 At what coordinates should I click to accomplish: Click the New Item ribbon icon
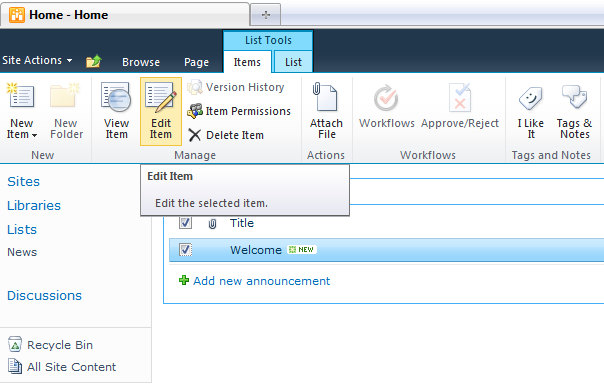pyautogui.click(x=20, y=95)
